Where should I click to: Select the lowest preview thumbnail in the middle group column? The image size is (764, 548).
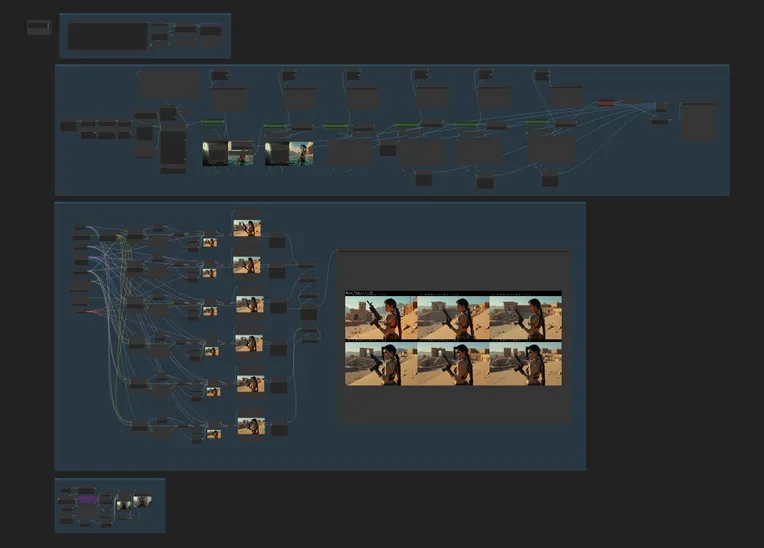(250, 426)
